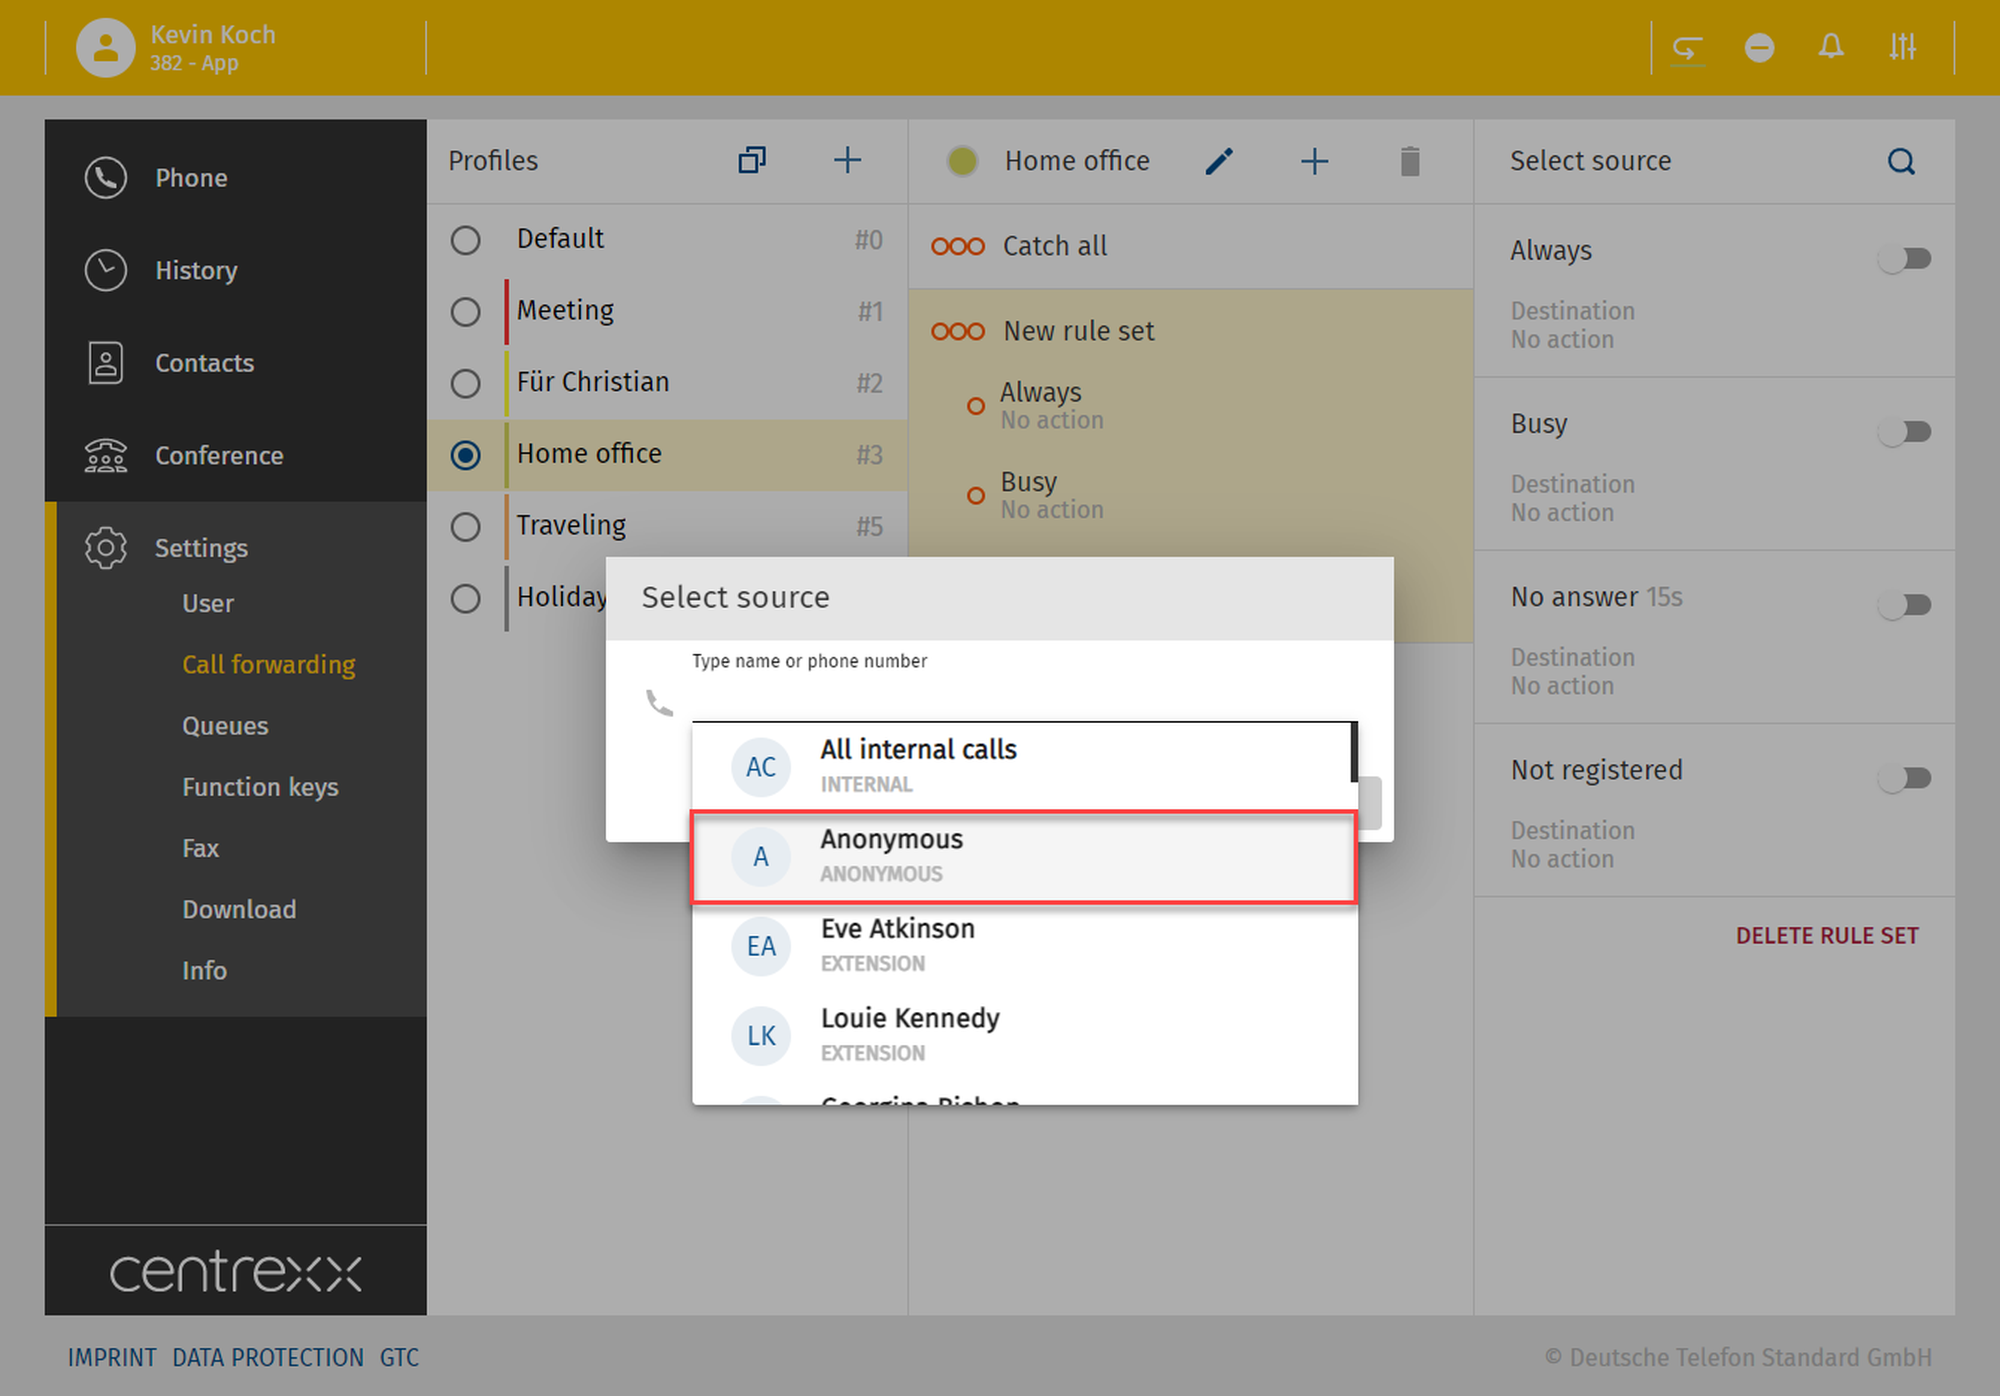Click the call redirect icon in header
This screenshot has height=1396, width=2000.
[1687, 47]
